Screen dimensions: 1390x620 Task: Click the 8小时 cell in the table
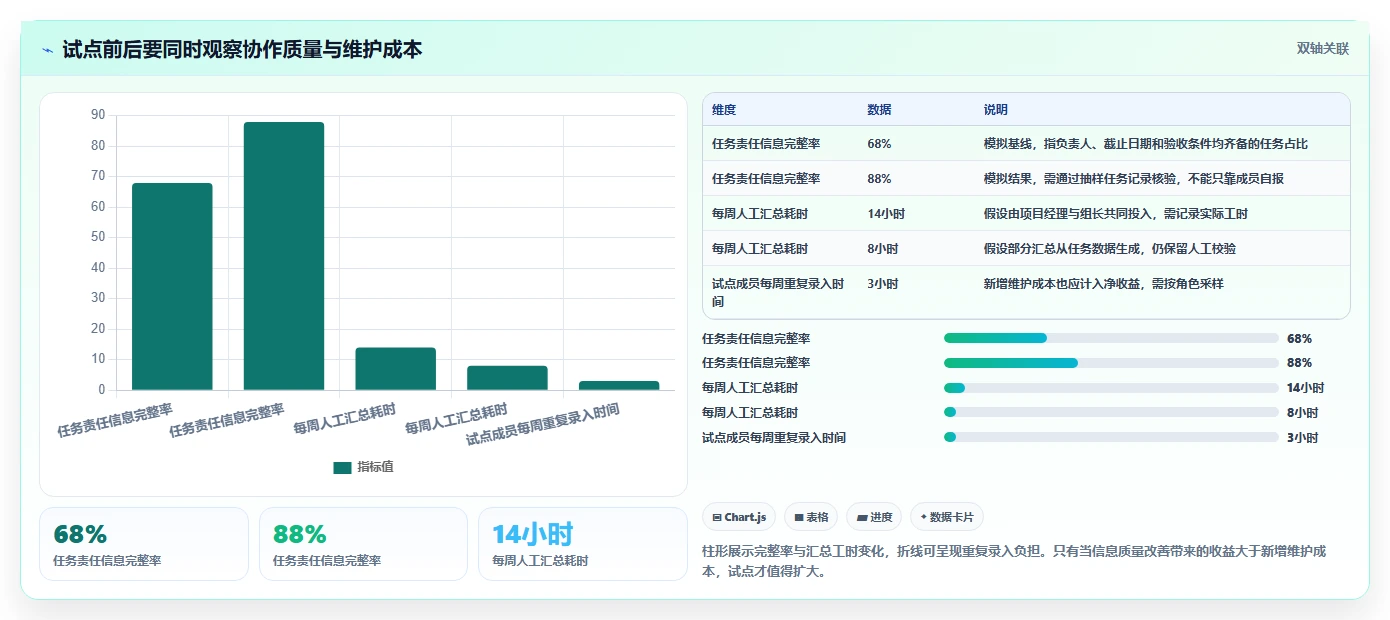tap(883, 249)
